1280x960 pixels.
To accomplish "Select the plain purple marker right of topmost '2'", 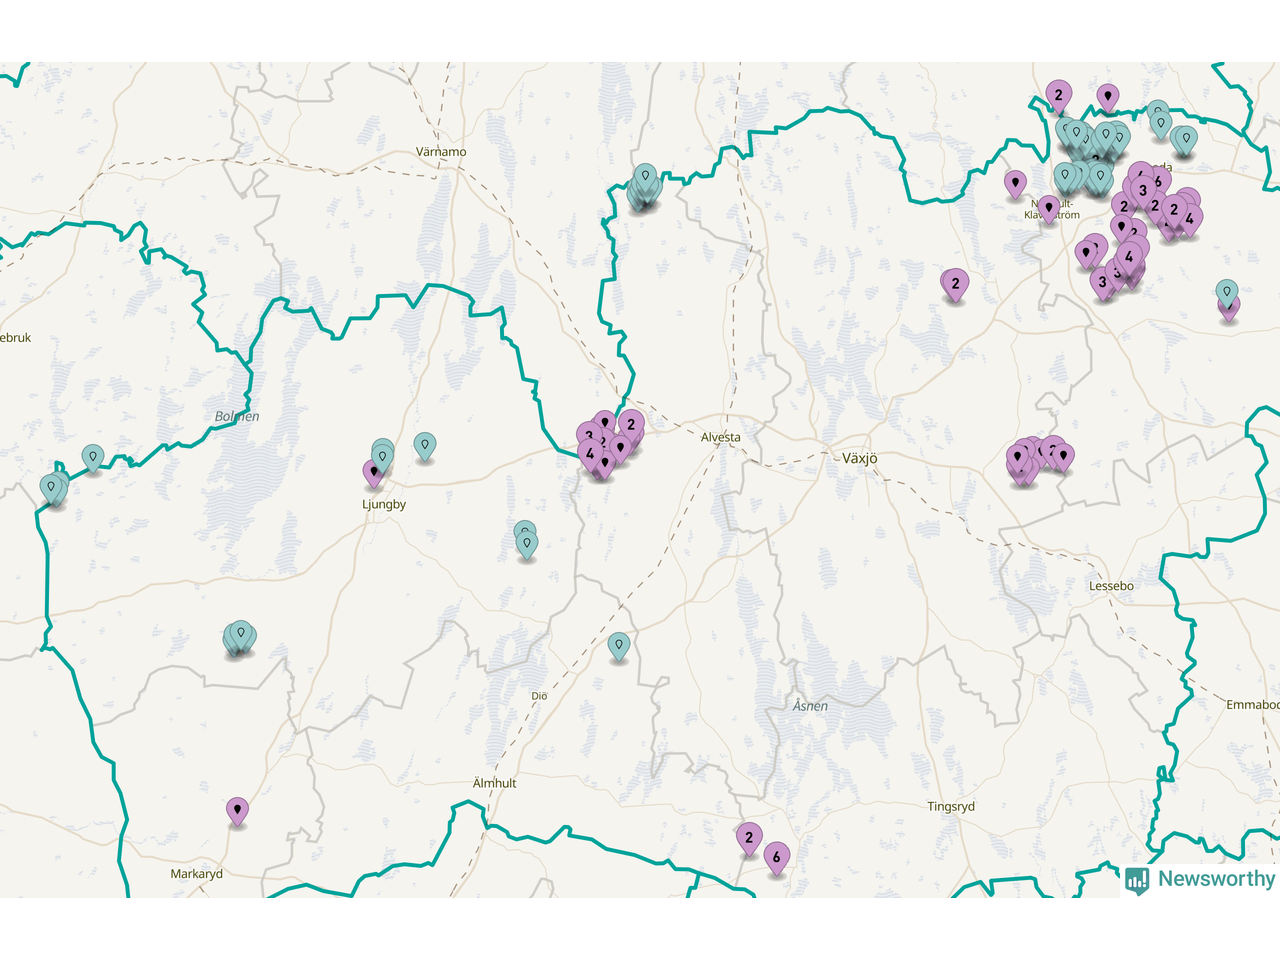I will (1107, 97).
